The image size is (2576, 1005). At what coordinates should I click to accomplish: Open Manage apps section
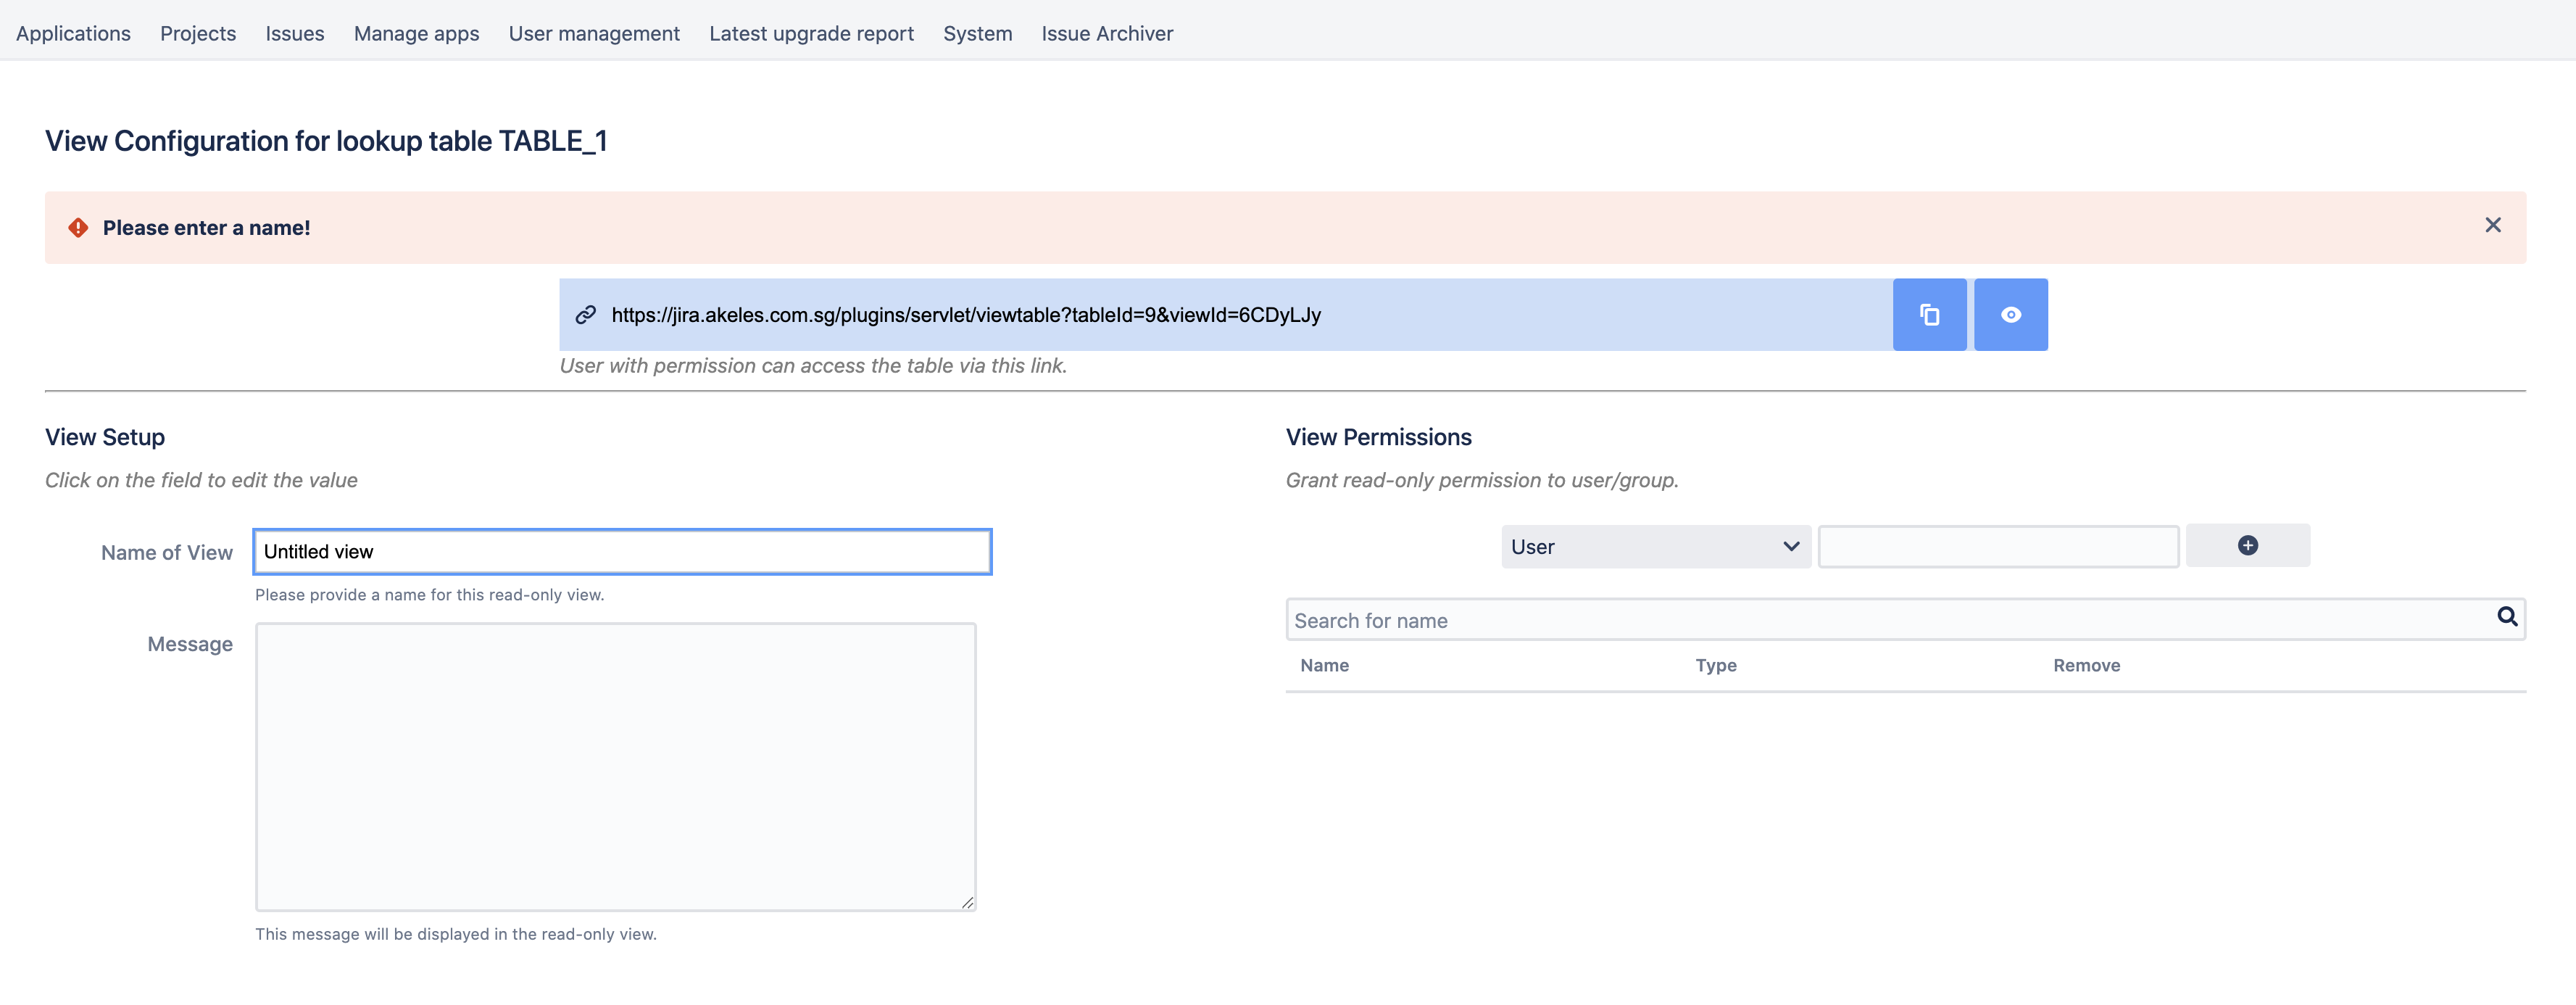(x=416, y=34)
